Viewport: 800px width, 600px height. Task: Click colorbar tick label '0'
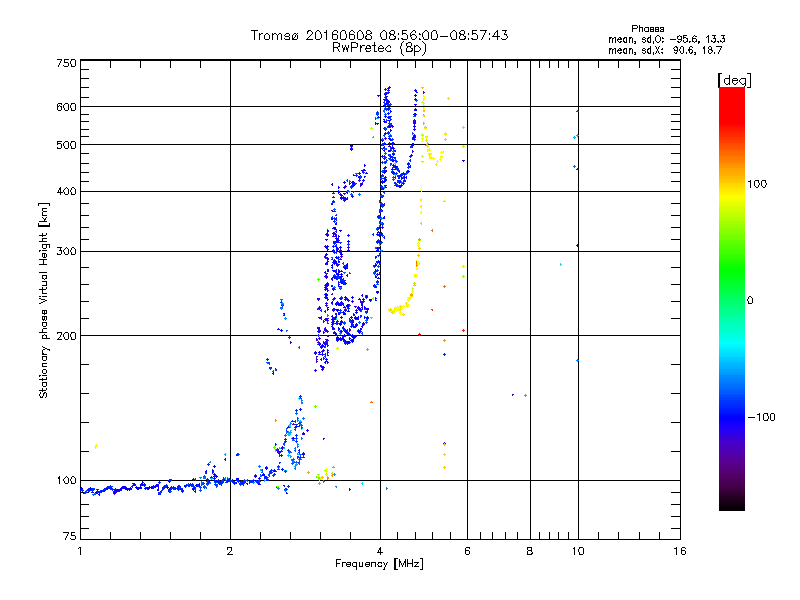coord(750,301)
